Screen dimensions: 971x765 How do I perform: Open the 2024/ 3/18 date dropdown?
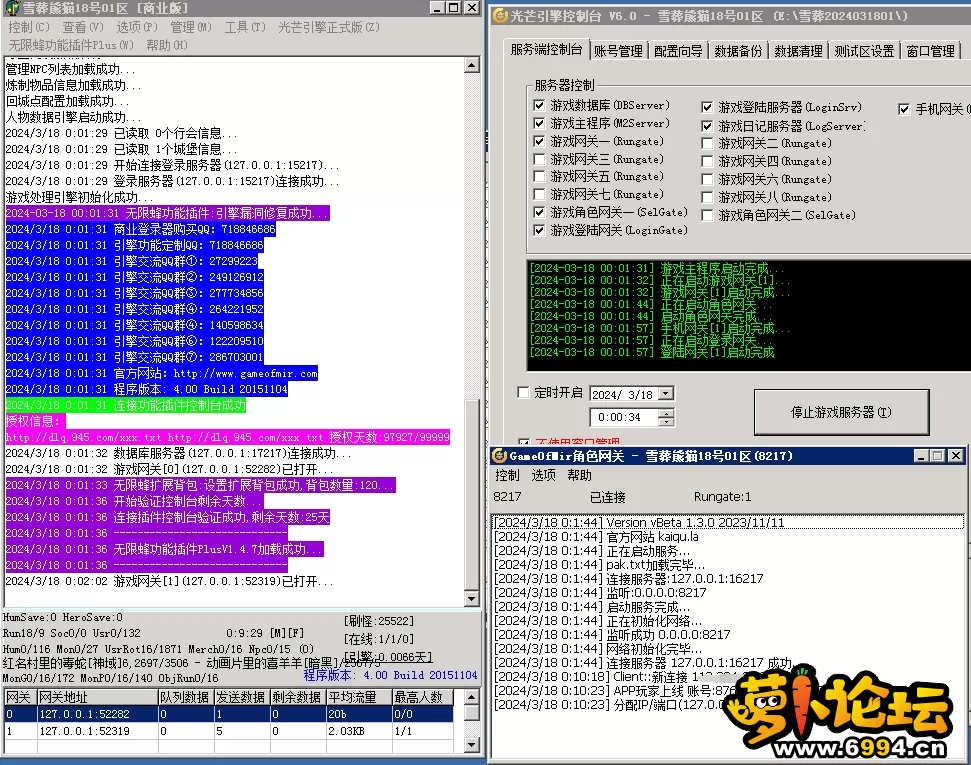point(666,394)
